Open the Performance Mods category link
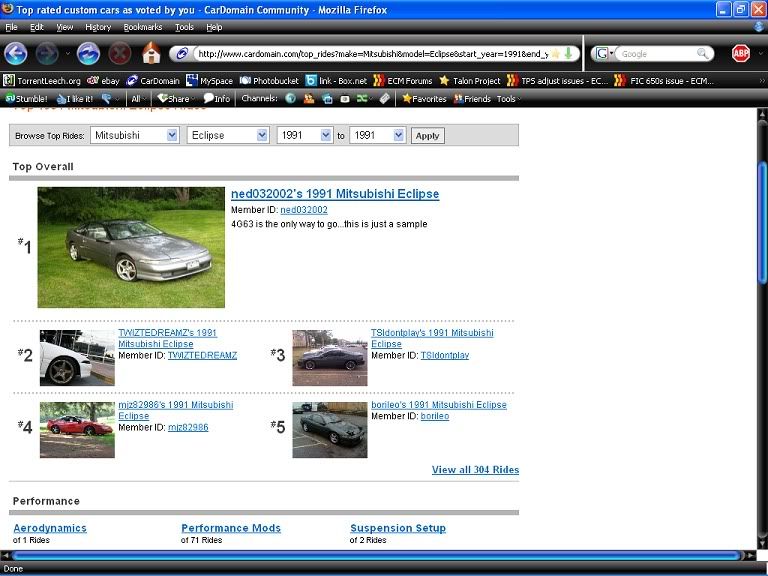The image size is (768, 576). (x=231, y=528)
